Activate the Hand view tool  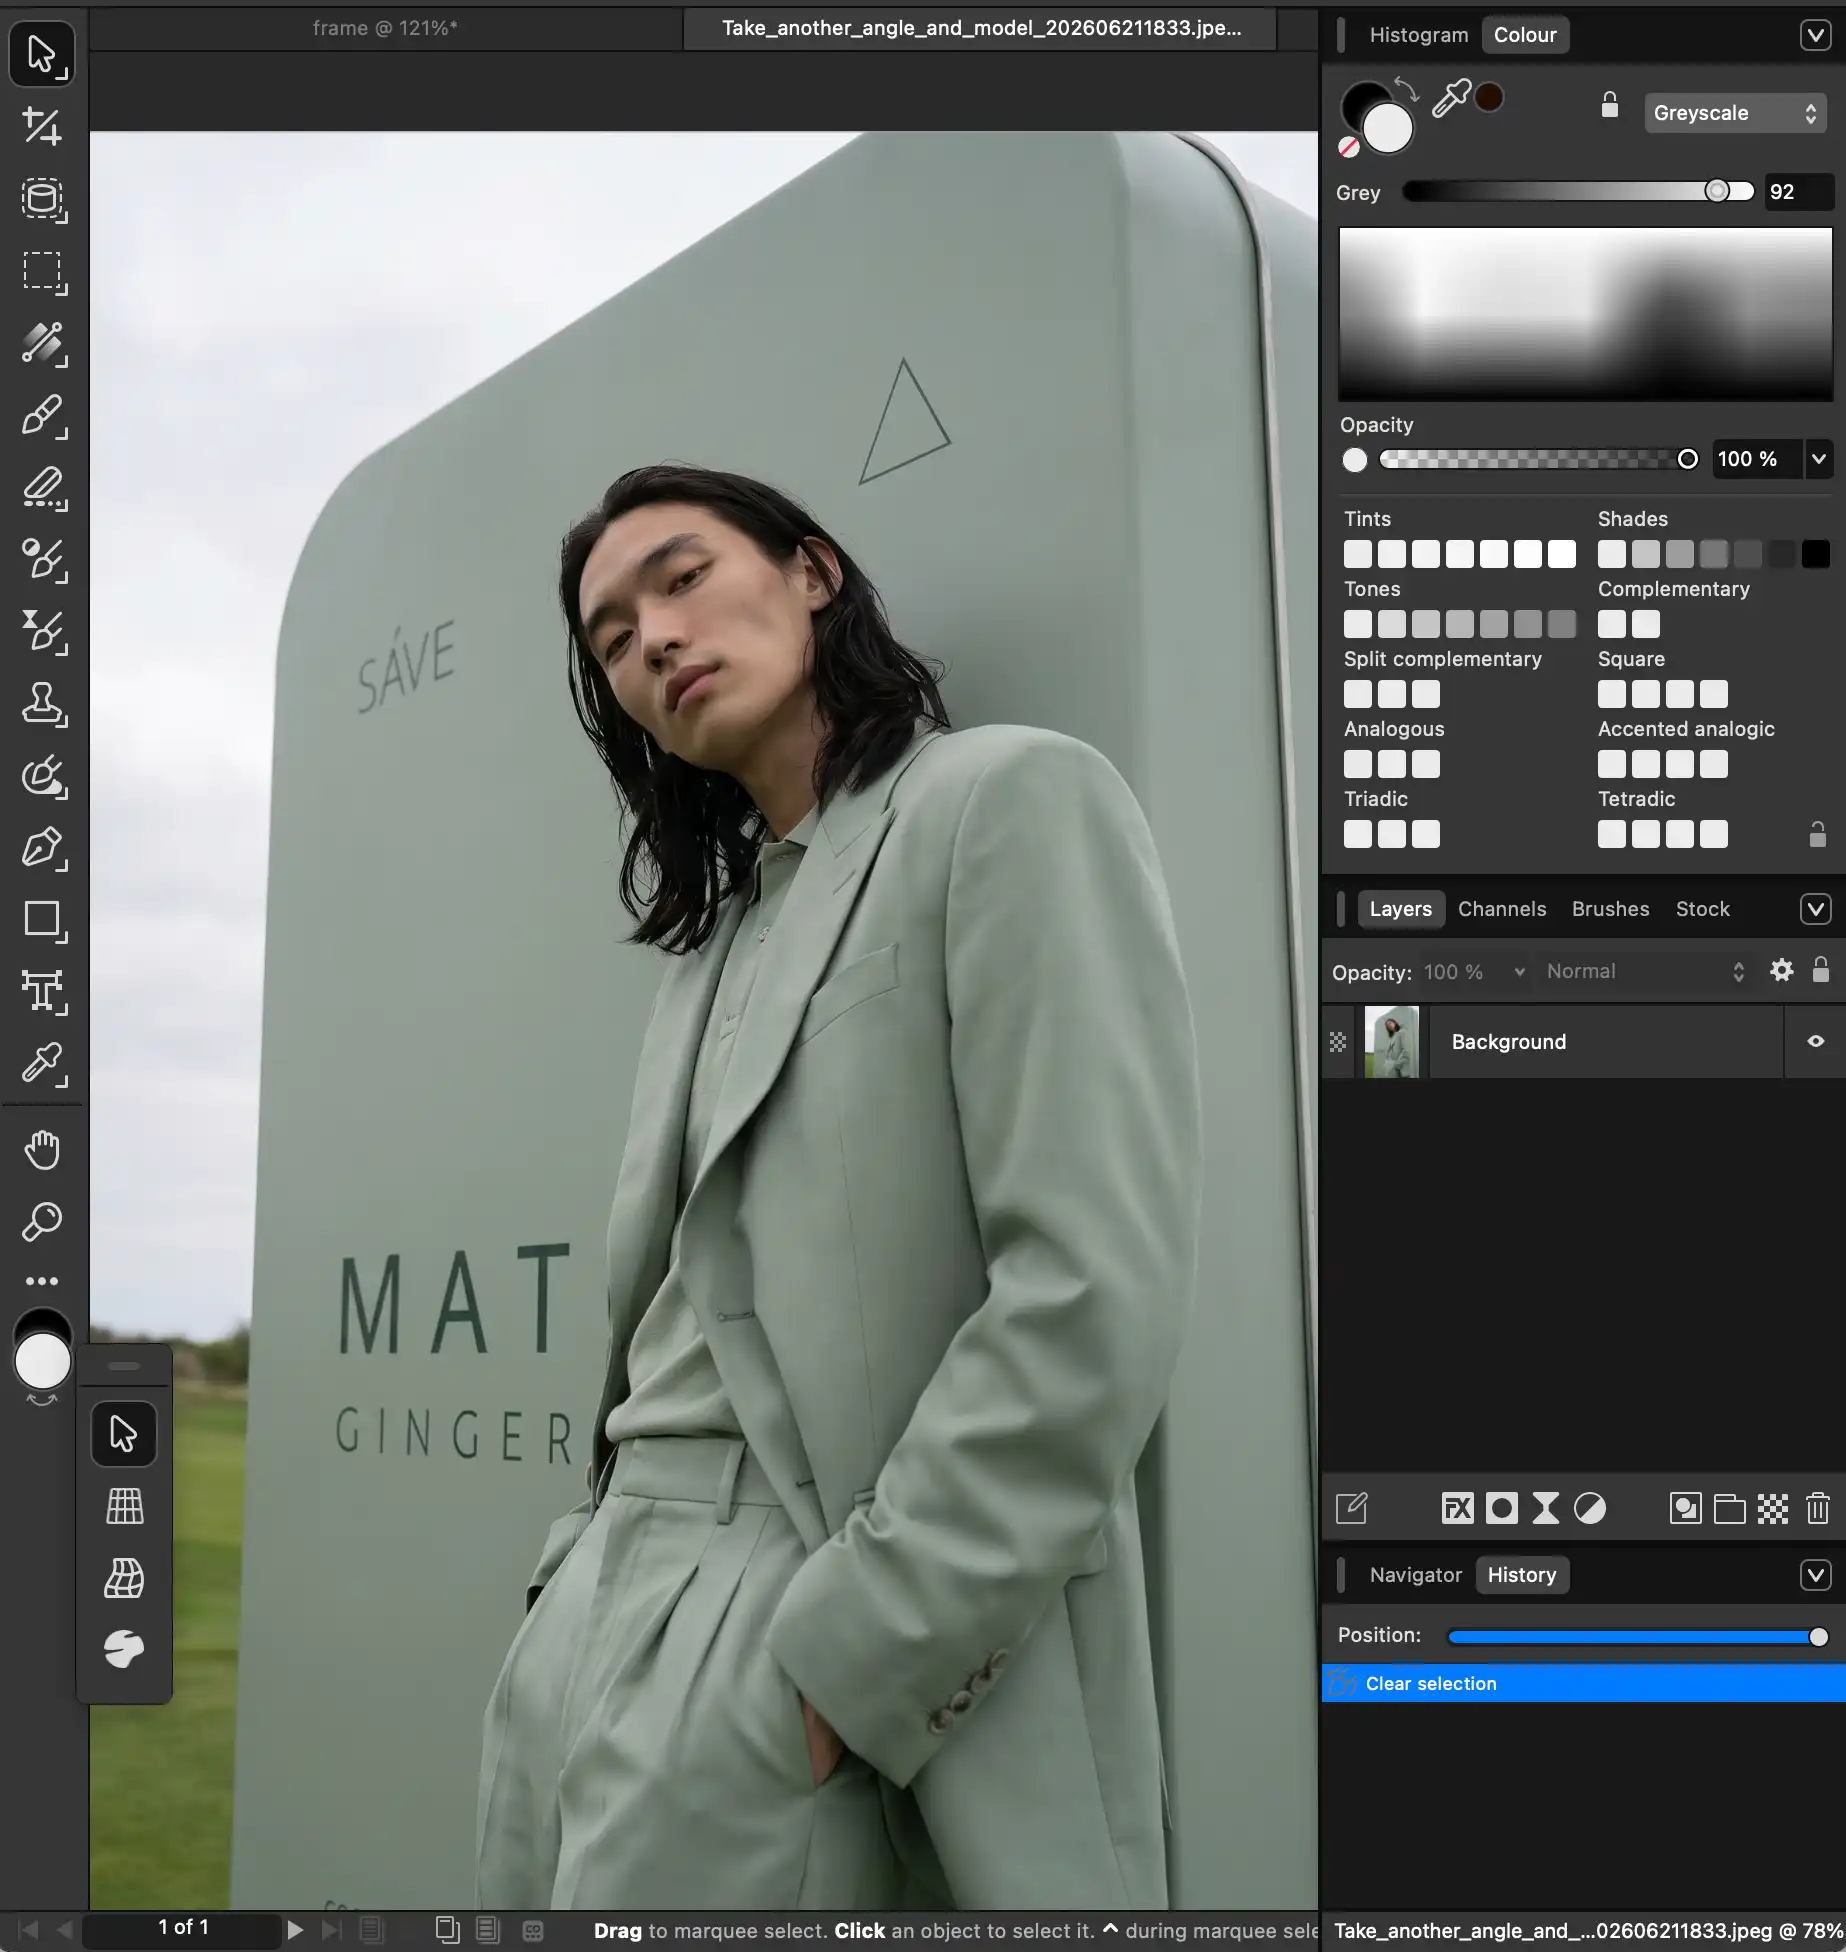tap(43, 1150)
